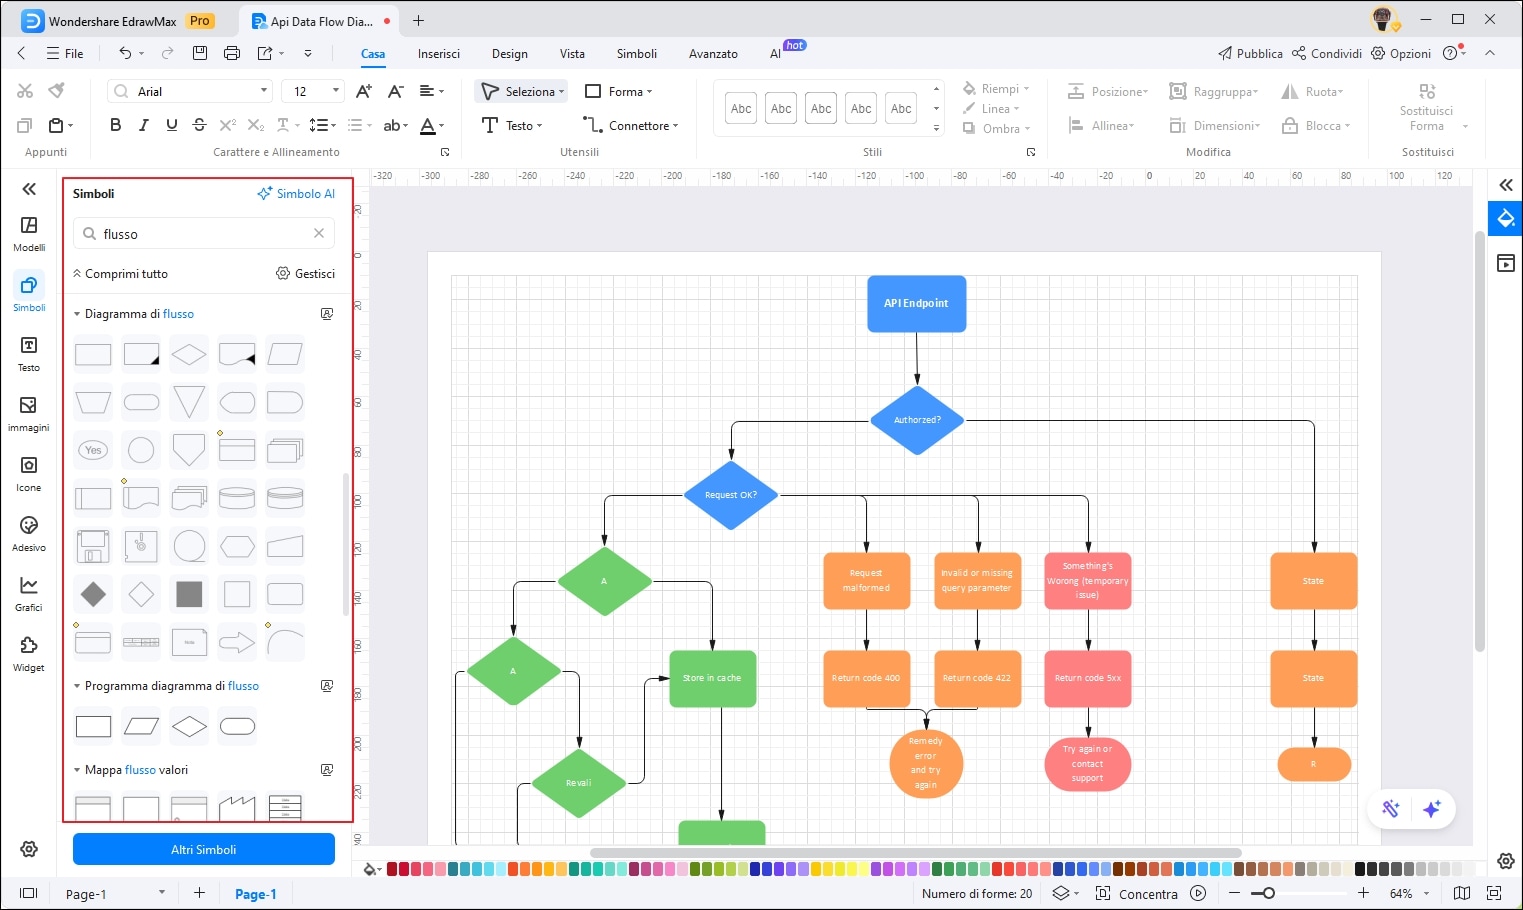The height and width of the screenshot is (910, 1523).
Task: Click the Altri Simboli button
Action: point(204,849)
